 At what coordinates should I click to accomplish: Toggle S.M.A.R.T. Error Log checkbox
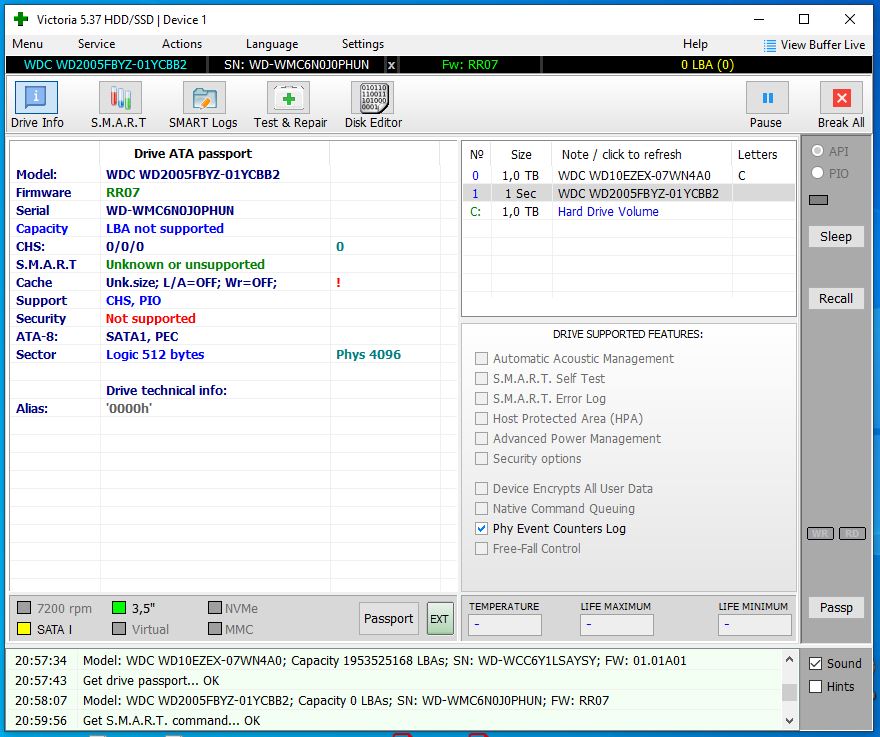pyautogui.click(x=481, y=399)
